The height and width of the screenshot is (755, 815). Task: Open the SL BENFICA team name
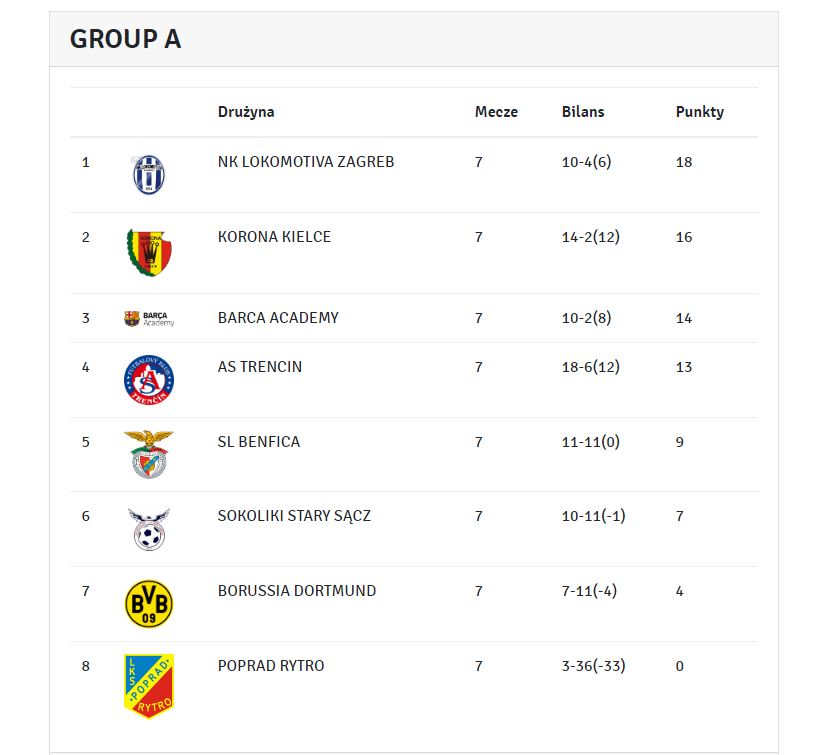(258, 442)
